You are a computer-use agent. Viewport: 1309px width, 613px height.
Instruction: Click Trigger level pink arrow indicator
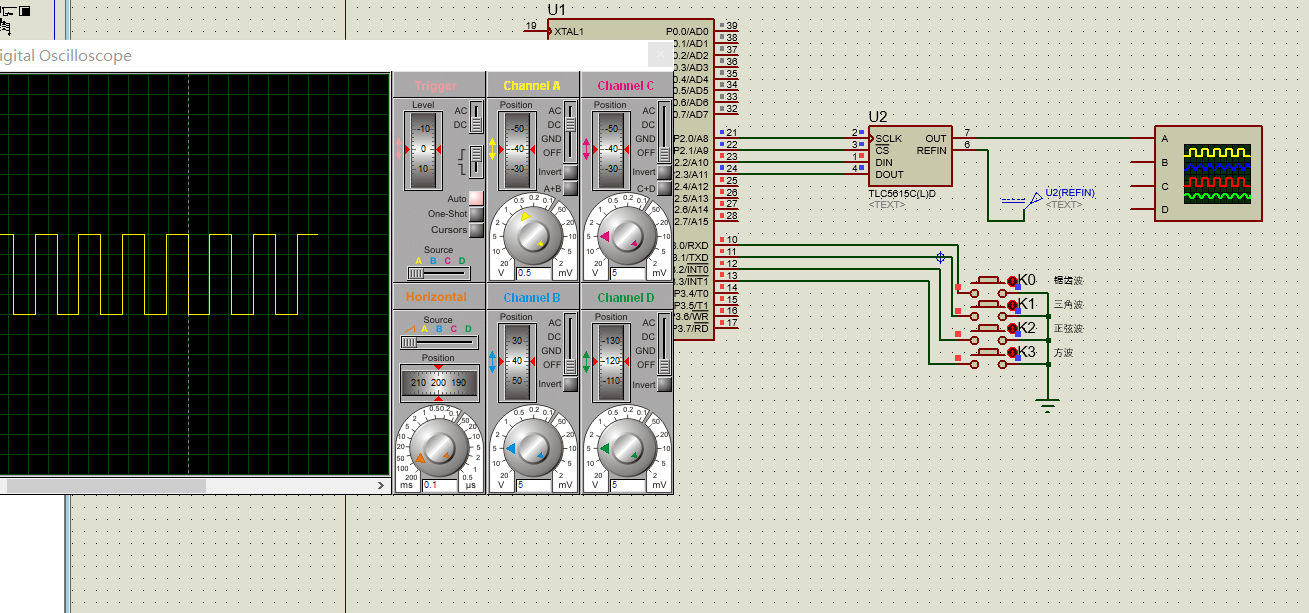399,149
